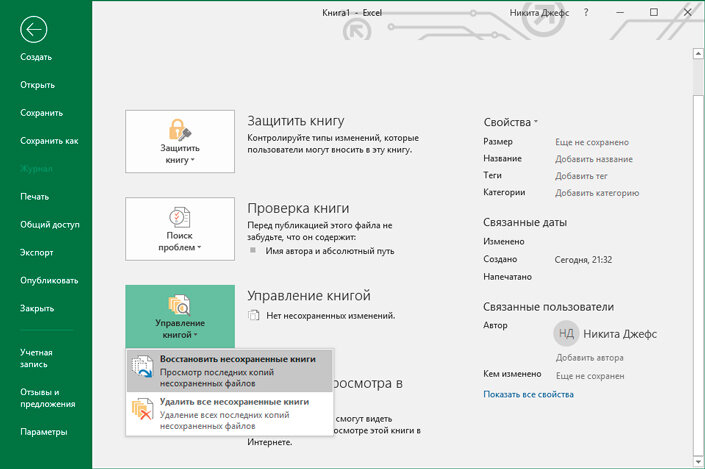705x469 pixels.
Task: Open the Создать menu item
Action: click(36, 57)
